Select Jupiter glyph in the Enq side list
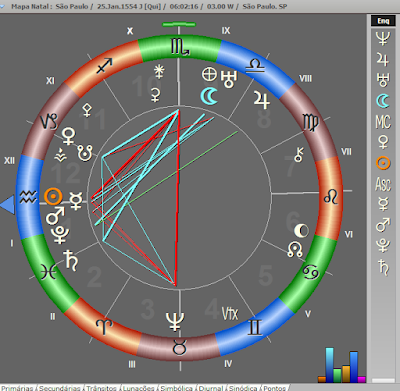This screenshot has width=400, height=391. pyautogui.click(x=383, y=60)
